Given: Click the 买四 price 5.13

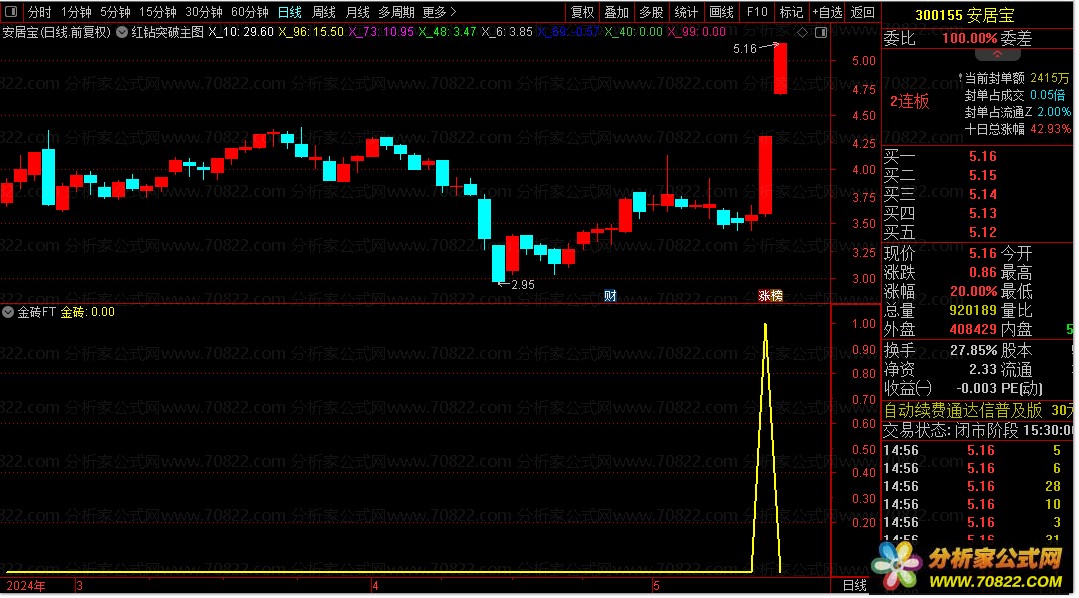Looking at the screenshot, I should 983,213.
